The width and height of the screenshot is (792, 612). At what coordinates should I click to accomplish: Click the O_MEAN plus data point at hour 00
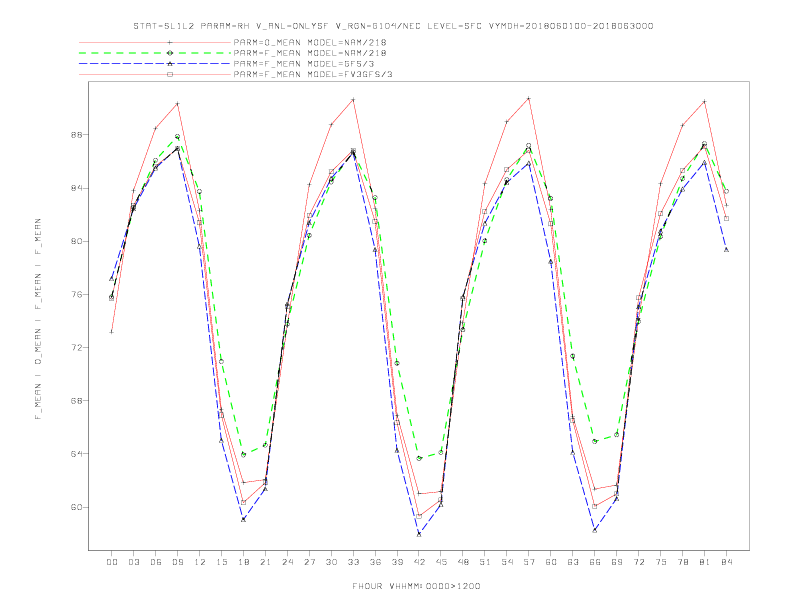coord(112,332)
